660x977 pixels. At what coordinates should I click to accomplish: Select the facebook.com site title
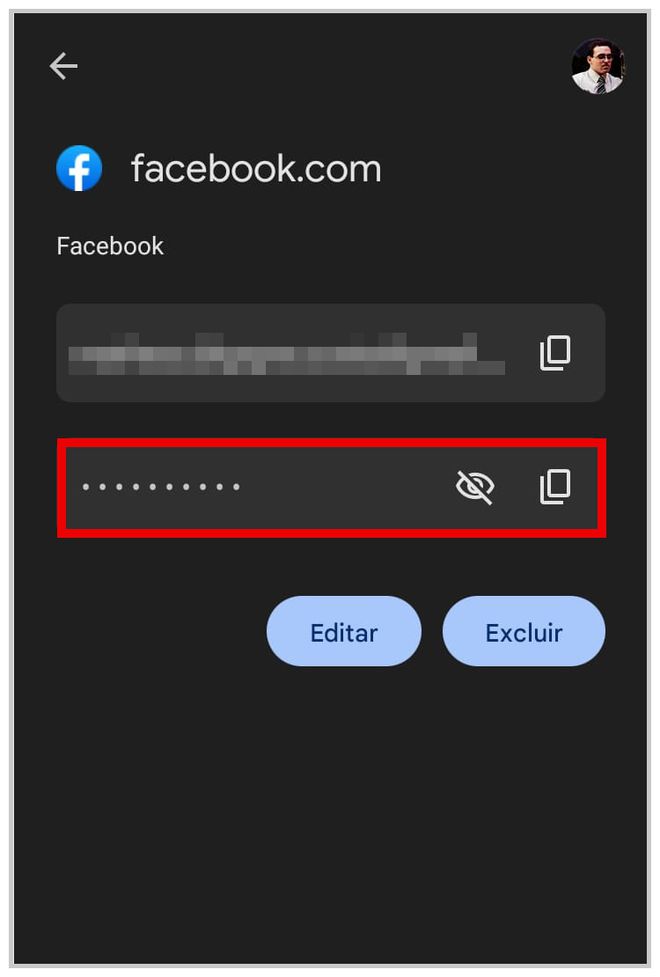(x=256, y=168)
